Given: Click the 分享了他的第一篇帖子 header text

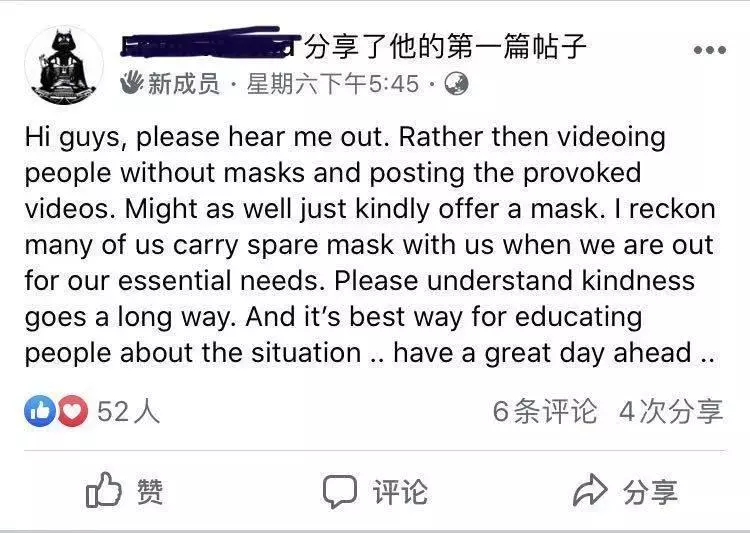Looking at the screenshot, I should 445,46.
